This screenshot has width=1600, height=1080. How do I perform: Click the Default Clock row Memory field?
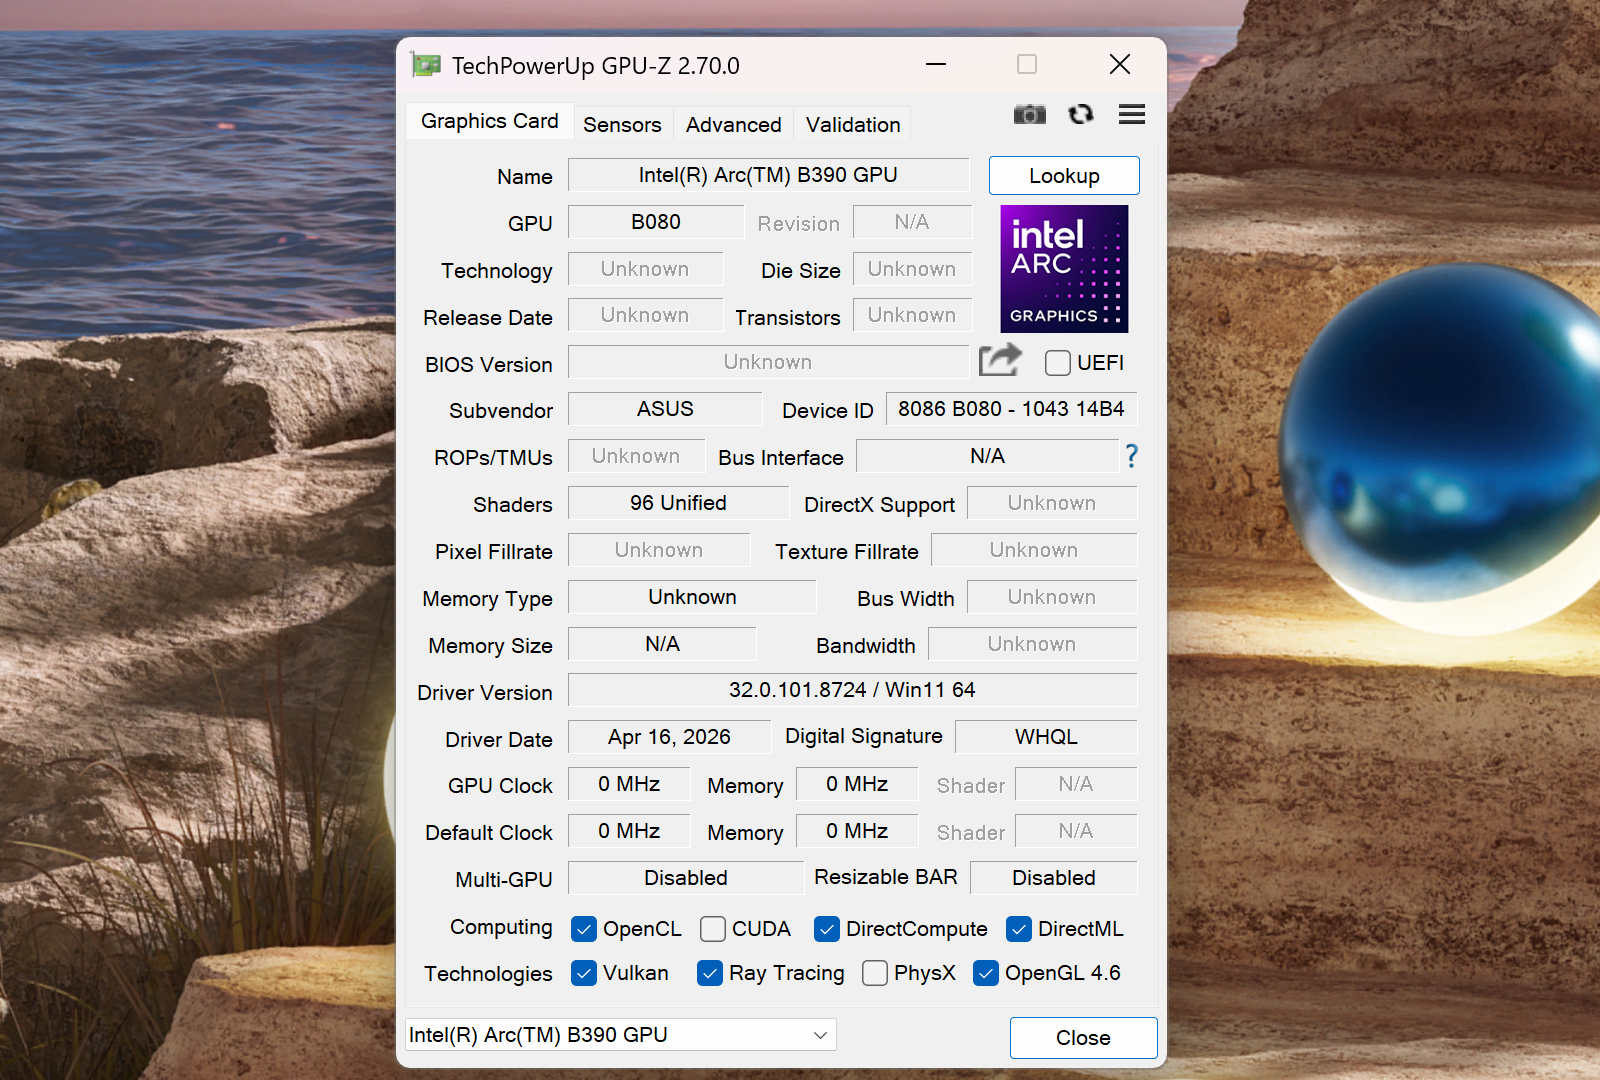click(x=857, y=831)
